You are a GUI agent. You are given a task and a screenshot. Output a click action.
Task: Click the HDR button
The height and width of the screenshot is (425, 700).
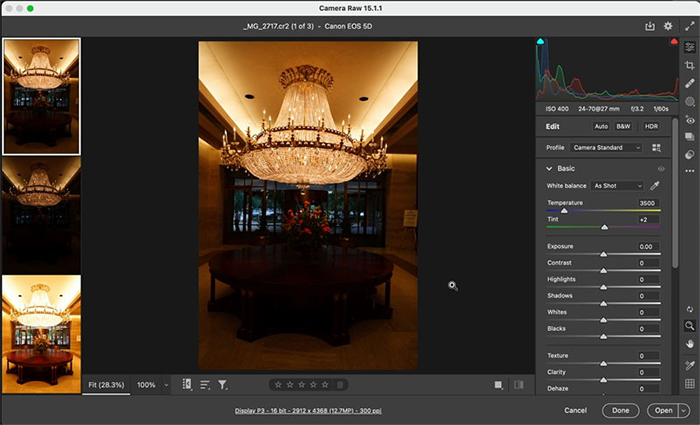[x=651, y=126]
